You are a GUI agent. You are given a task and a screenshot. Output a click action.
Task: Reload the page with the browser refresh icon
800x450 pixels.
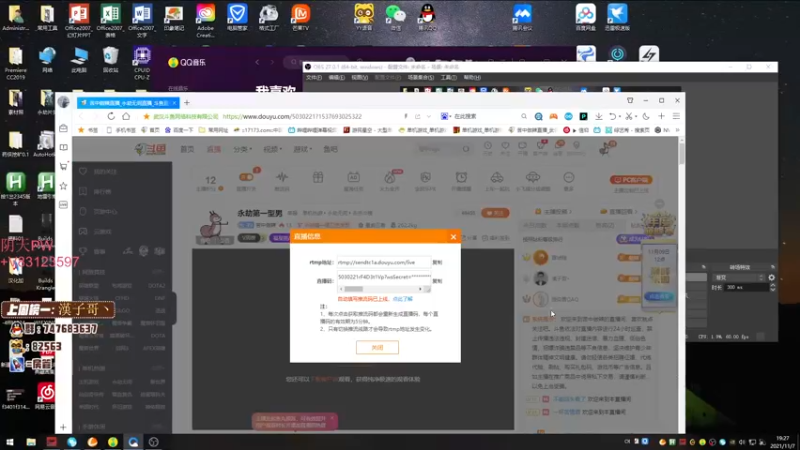click(111, 116)
